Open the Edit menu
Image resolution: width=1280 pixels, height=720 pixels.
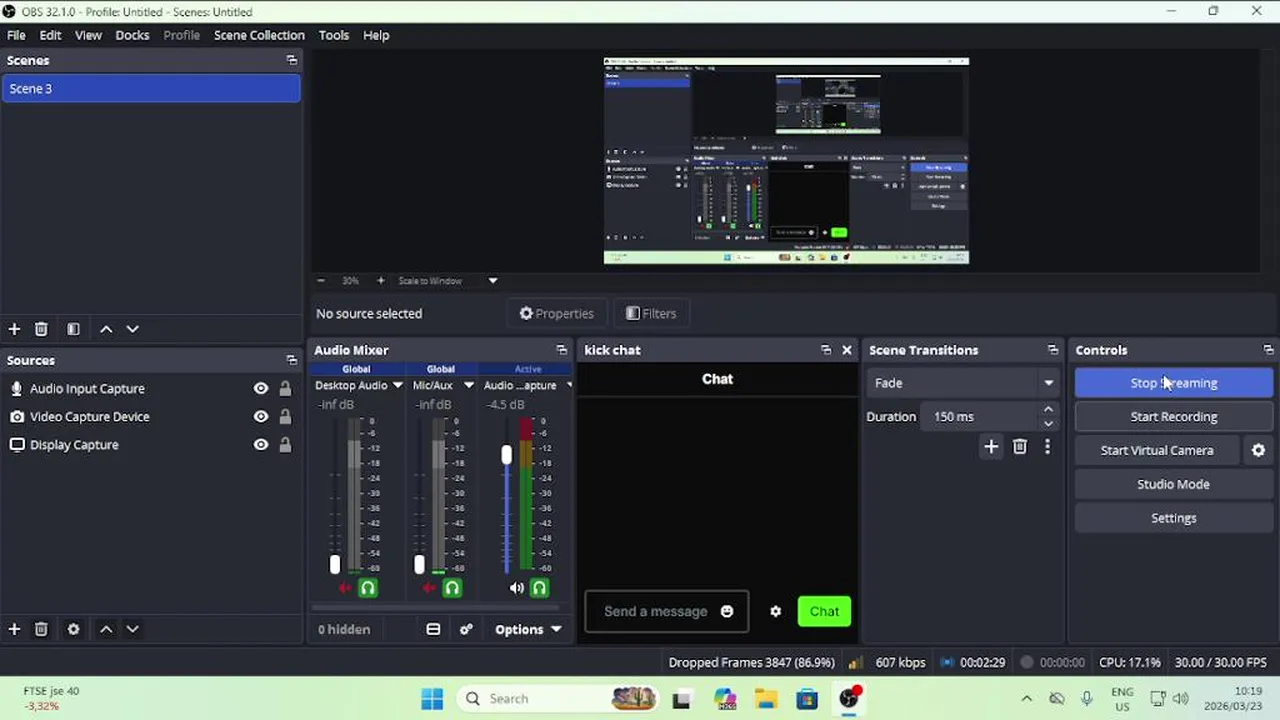tap(50, 35)
